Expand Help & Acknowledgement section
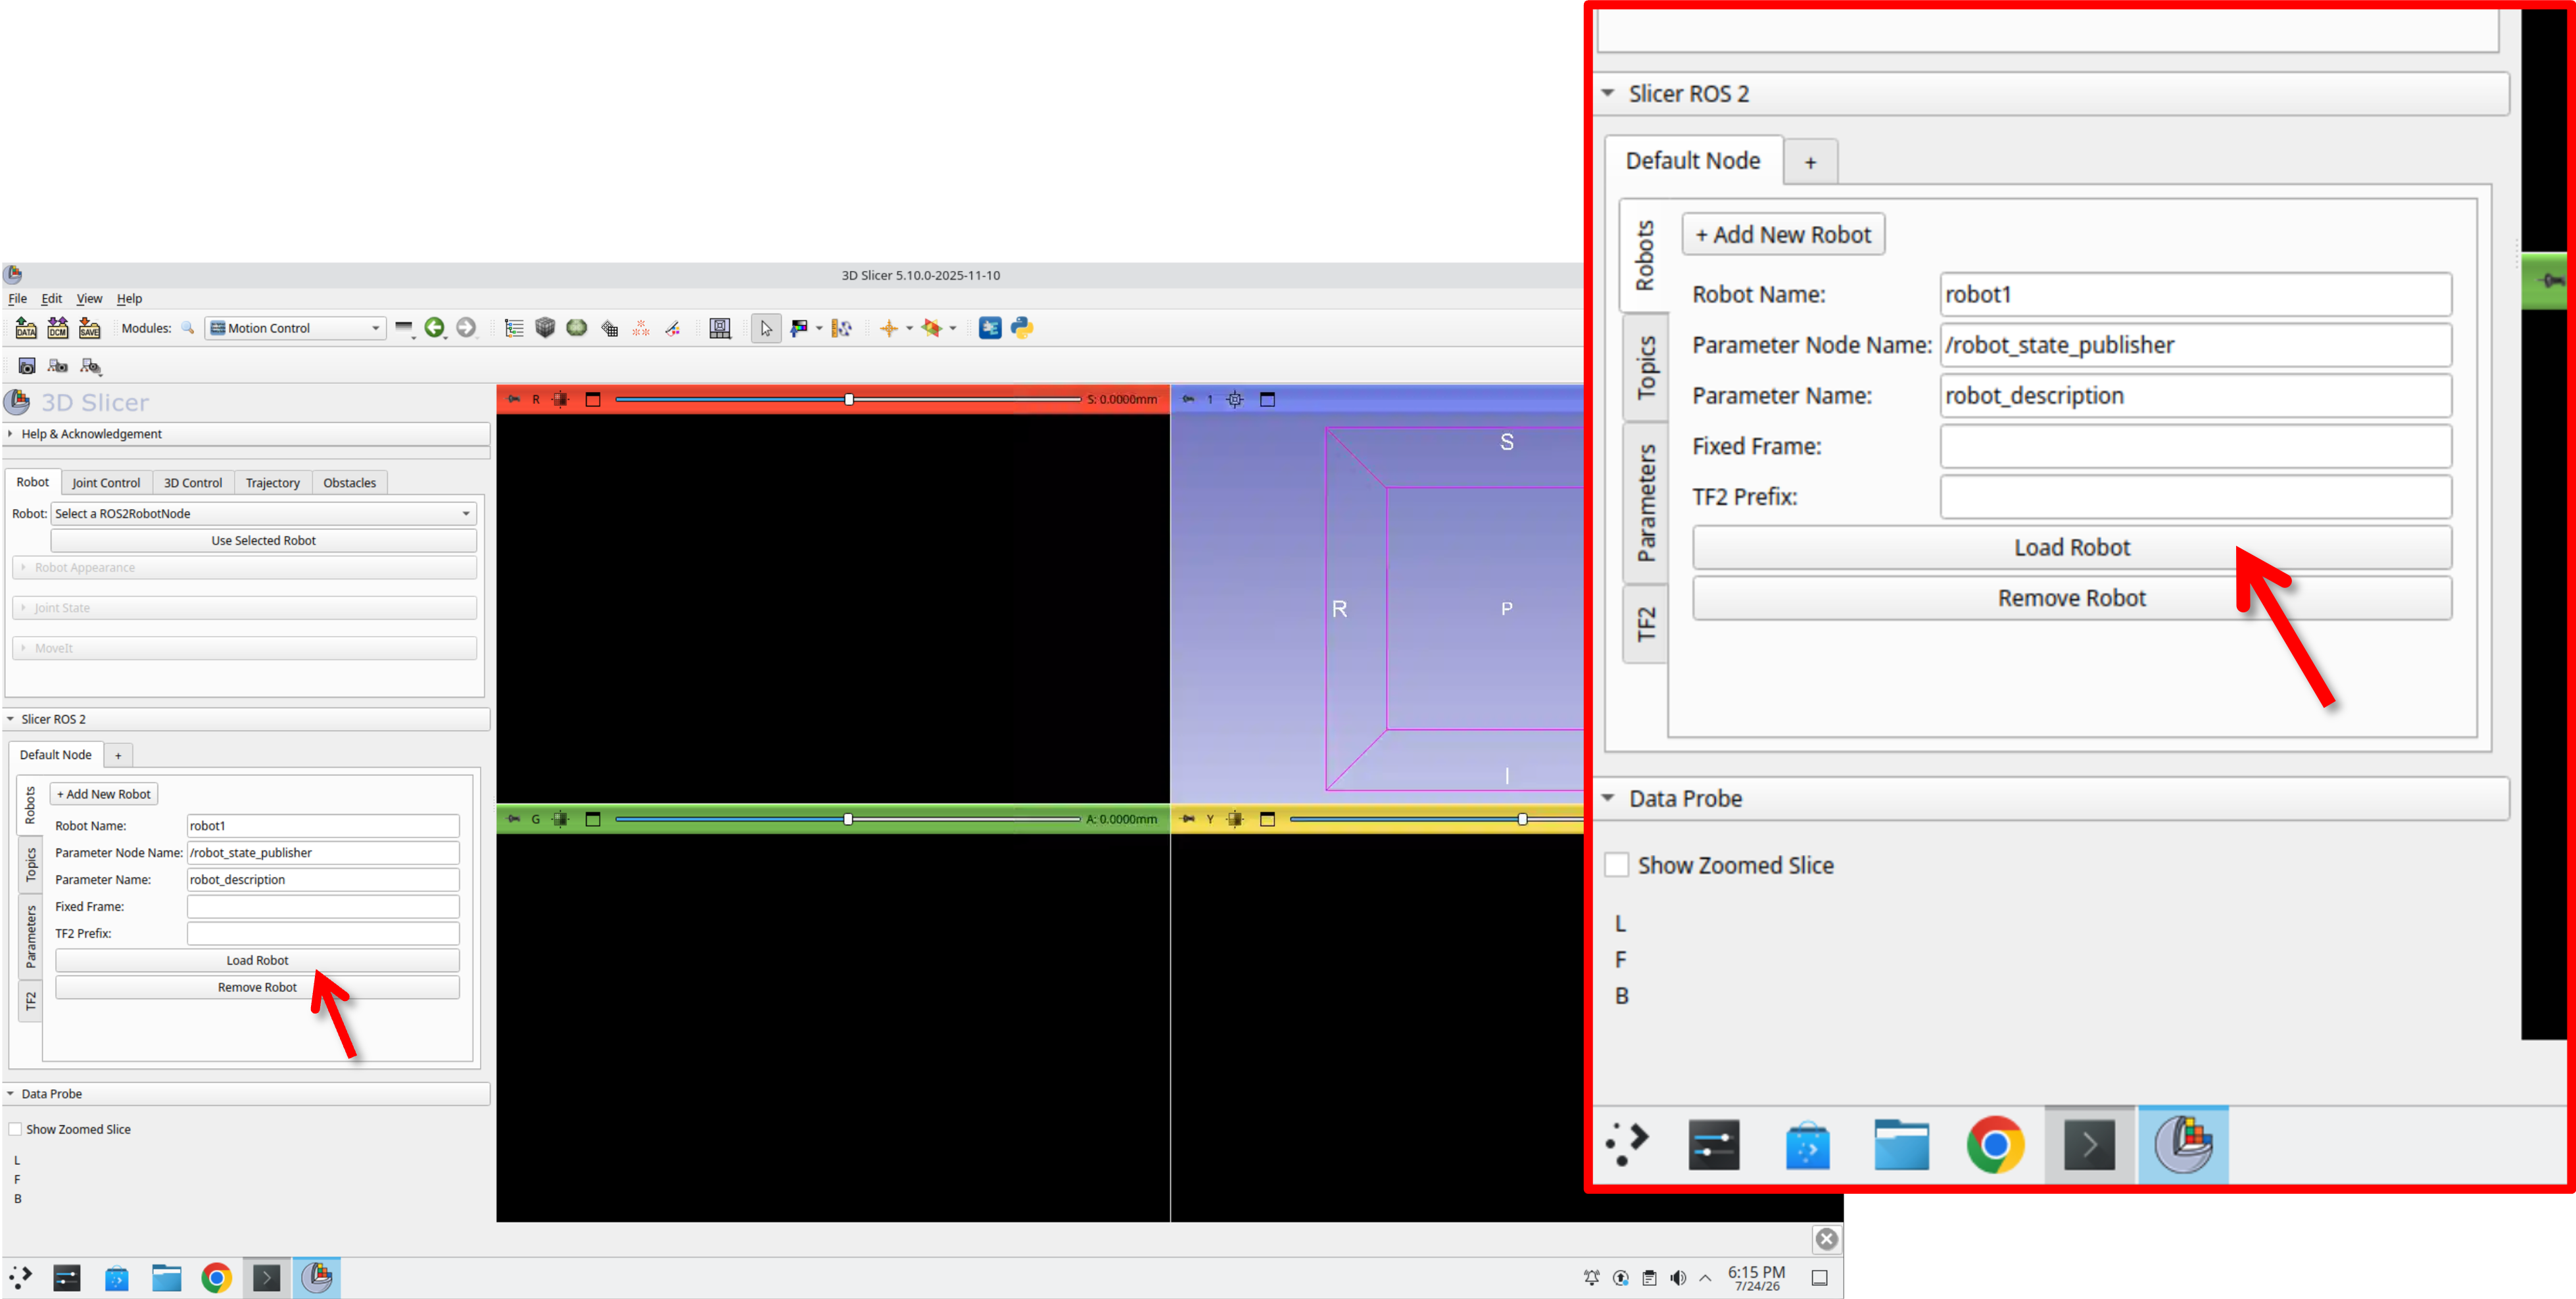Image resolution: width=2576 pixels, height=1299 pixels. (x=247, y=434)
